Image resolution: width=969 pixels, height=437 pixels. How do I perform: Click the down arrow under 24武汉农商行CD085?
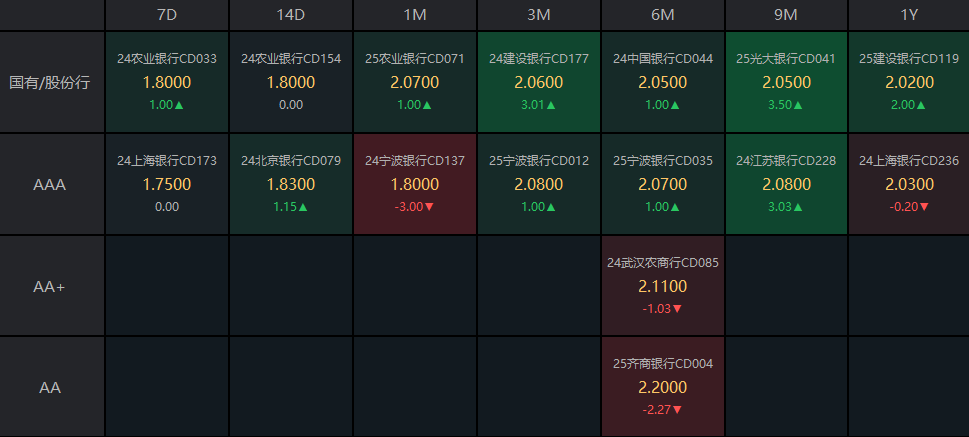677,309
